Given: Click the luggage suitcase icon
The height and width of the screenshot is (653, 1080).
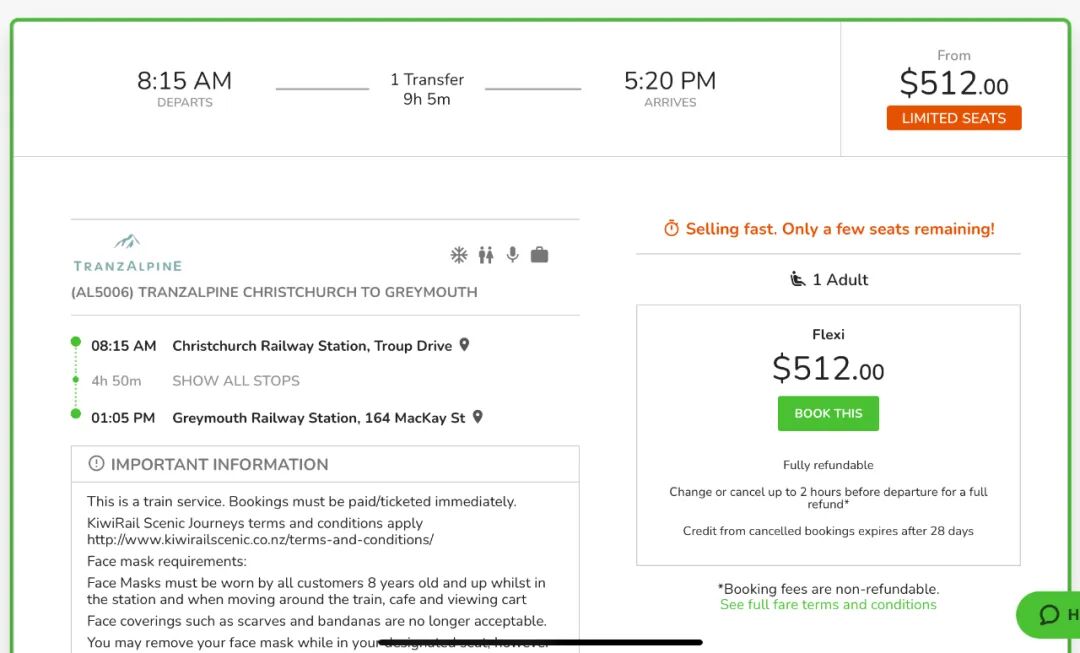Looking at the screenshot, I should (x=540, y=255).
